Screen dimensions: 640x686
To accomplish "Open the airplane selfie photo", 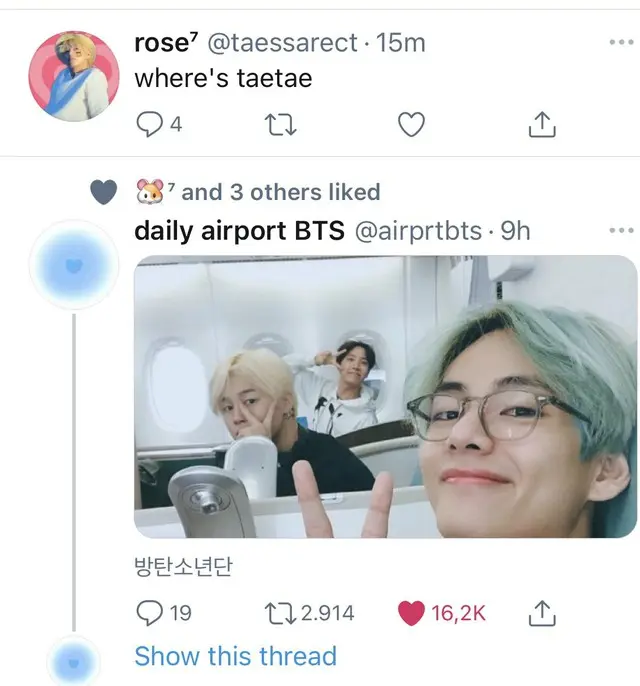I will pos(385,396).
